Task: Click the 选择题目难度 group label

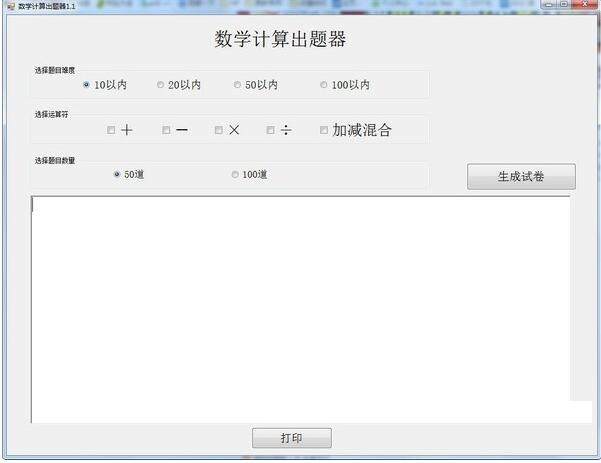Action: click(x=55, y=70)
